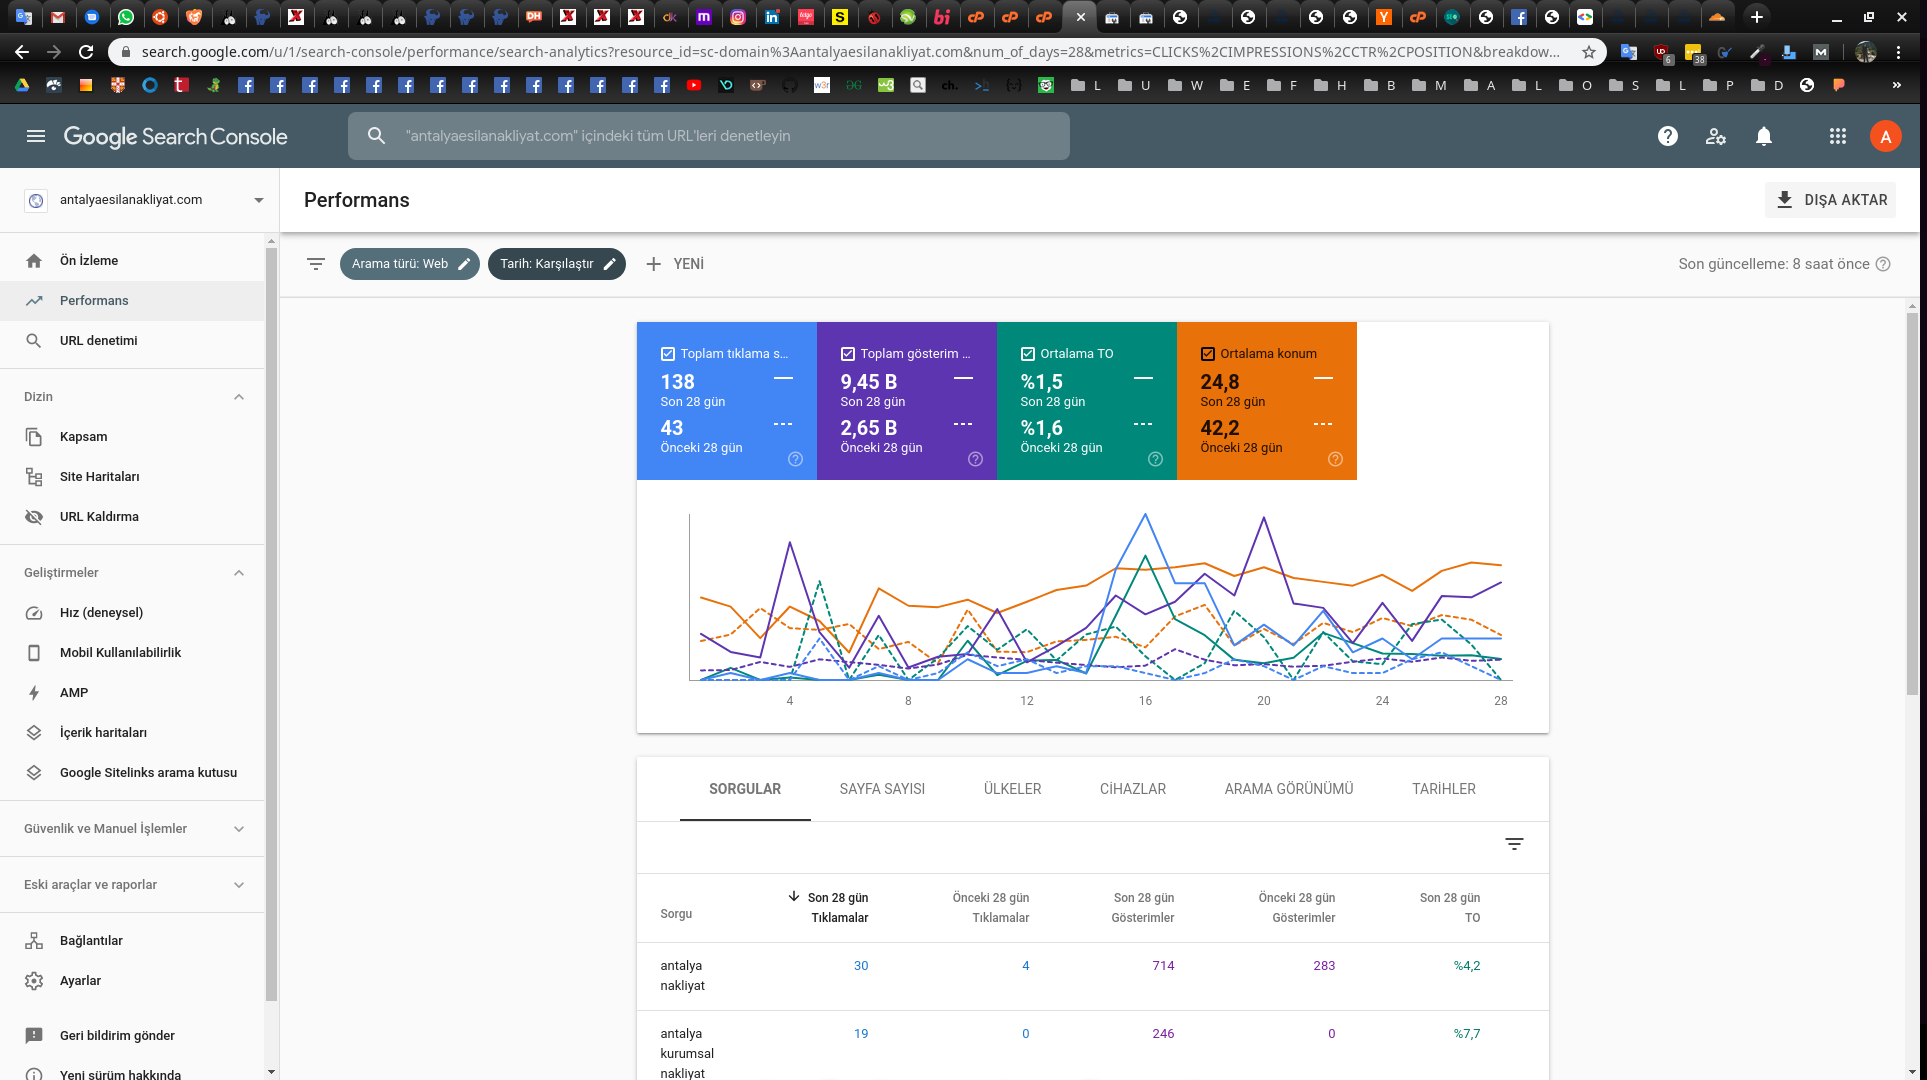Image resolution: width=1927 pixels, height=1080 pixels.
Task: Open the notifications bell
Action: tap(1764, 136)
